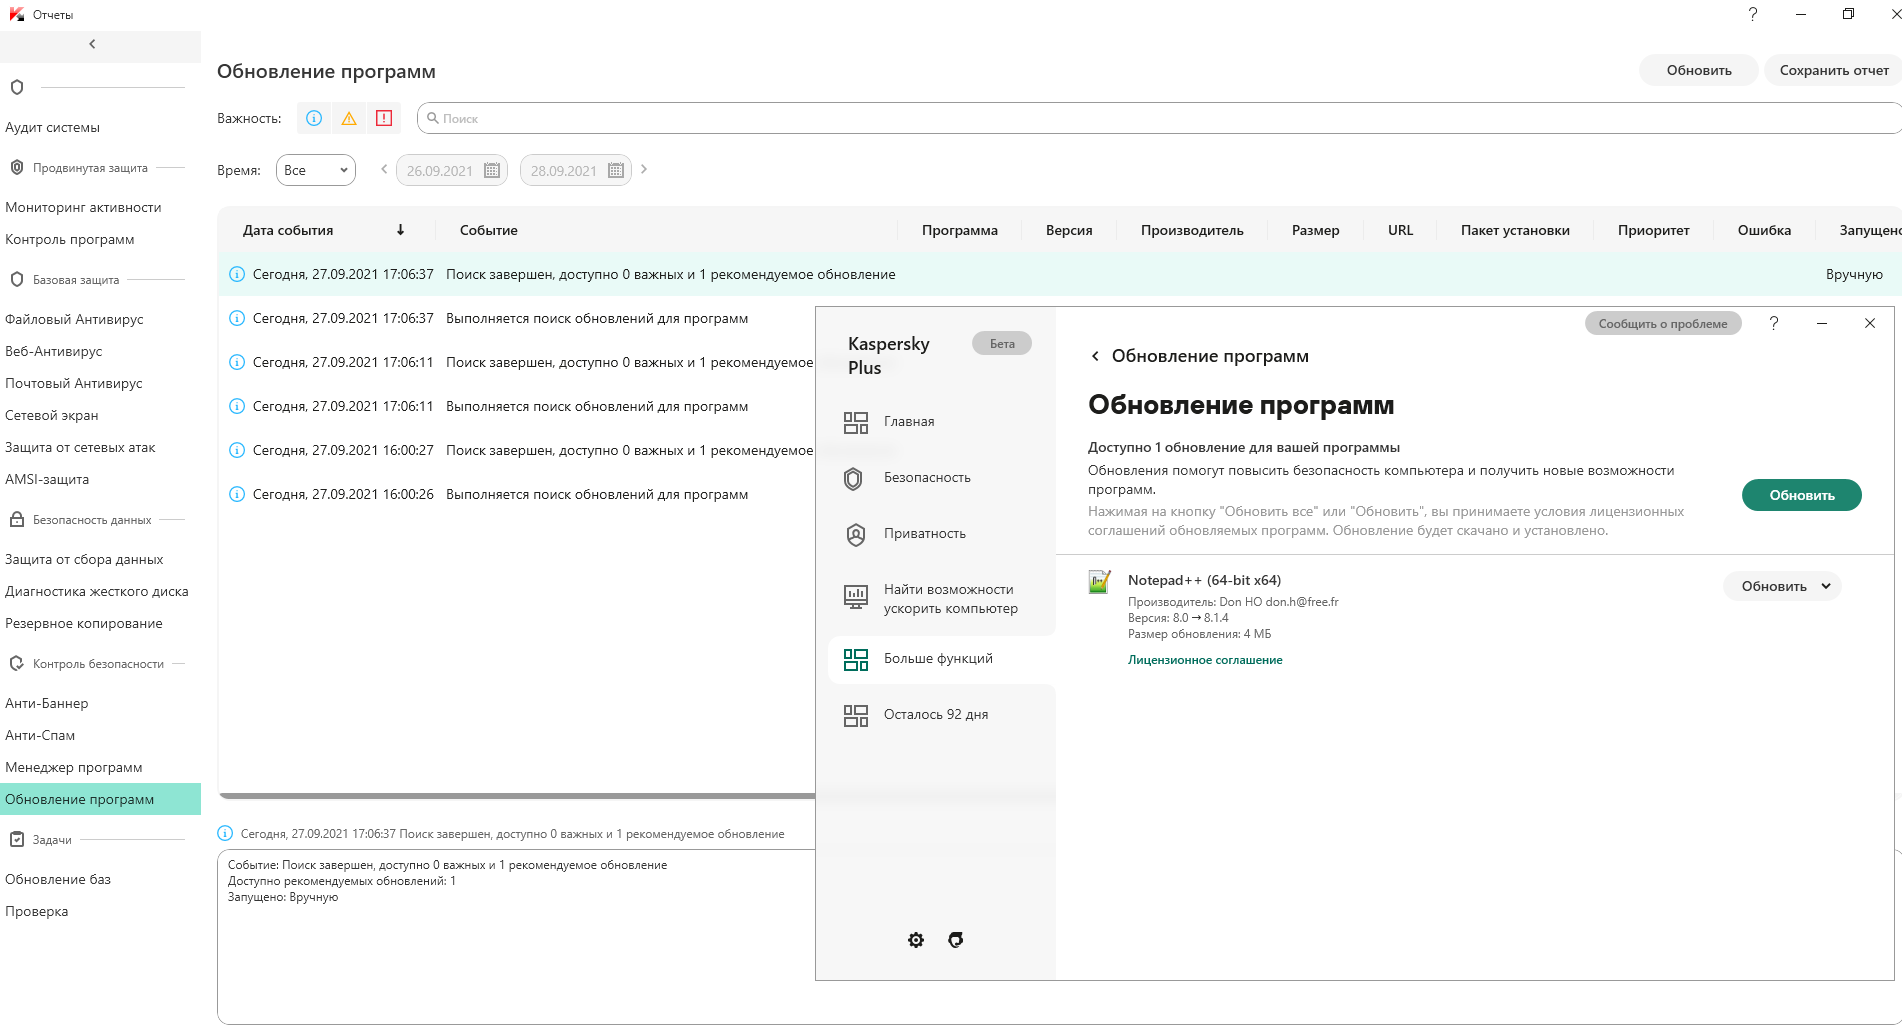Select the row 17:06:37 Выполняется поиск обновлений
The height and width of the screenshot is (1033, 1902).
pyautogui.click(x=517, y=318)
